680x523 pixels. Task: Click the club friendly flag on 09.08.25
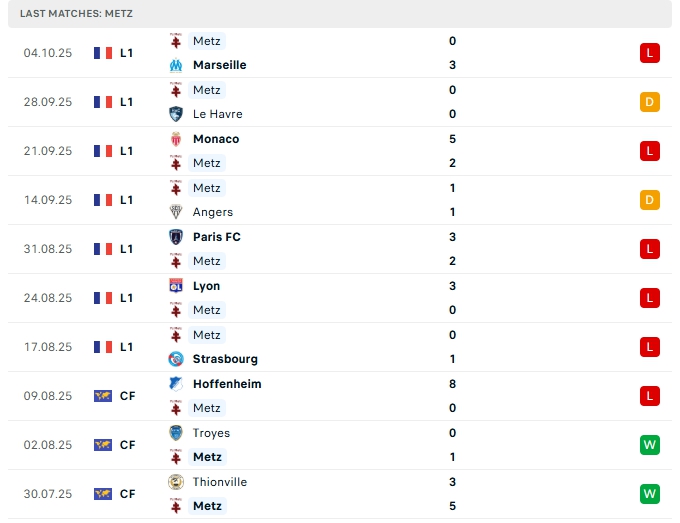(102, 396)
